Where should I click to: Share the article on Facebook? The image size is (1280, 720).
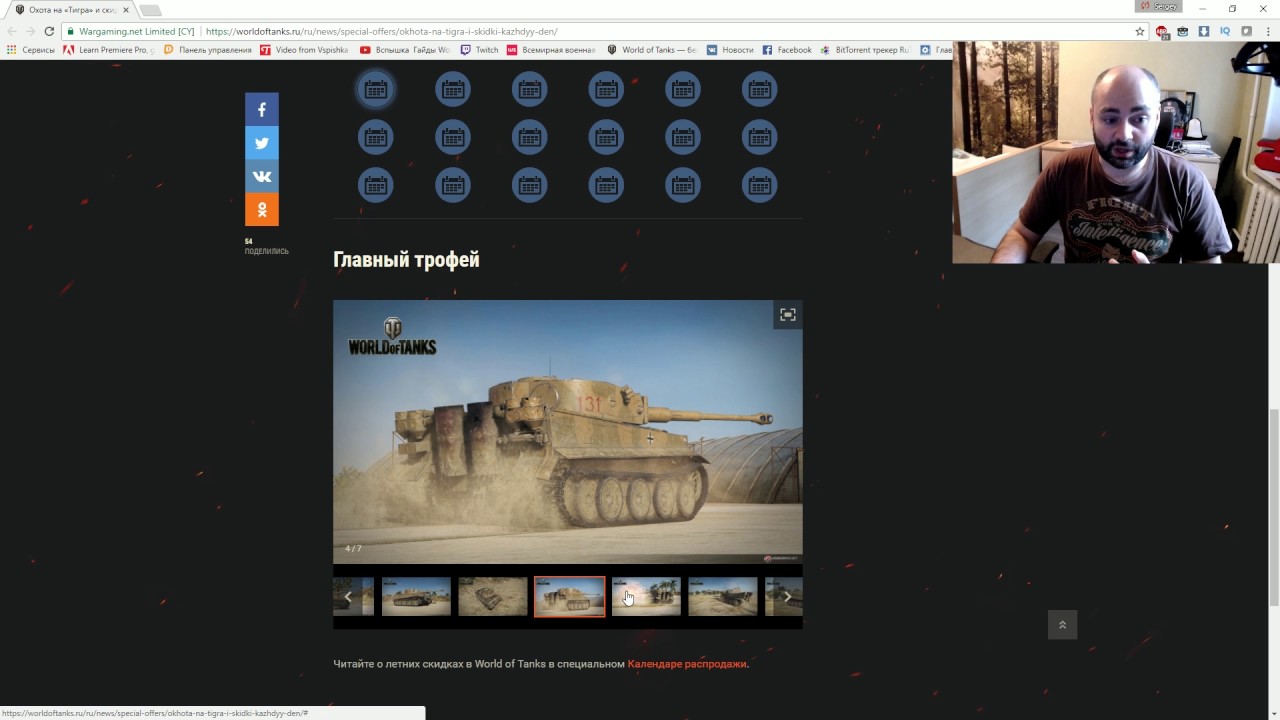coord(262,109)
